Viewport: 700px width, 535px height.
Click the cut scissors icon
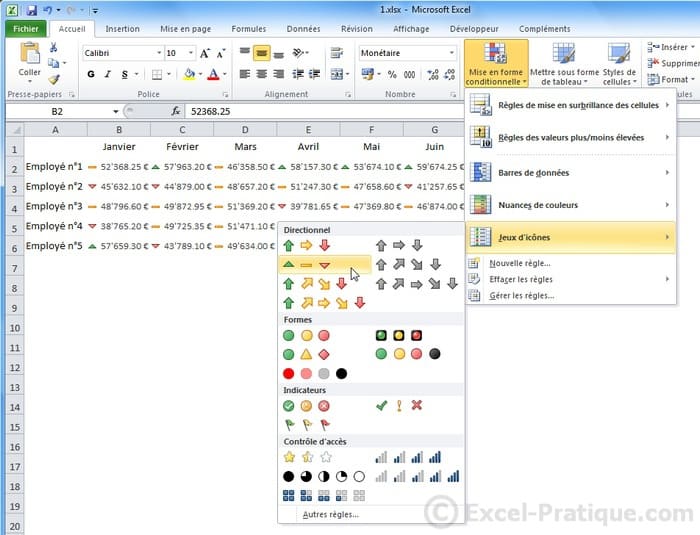pyautogui.click(x=53, y=47)
